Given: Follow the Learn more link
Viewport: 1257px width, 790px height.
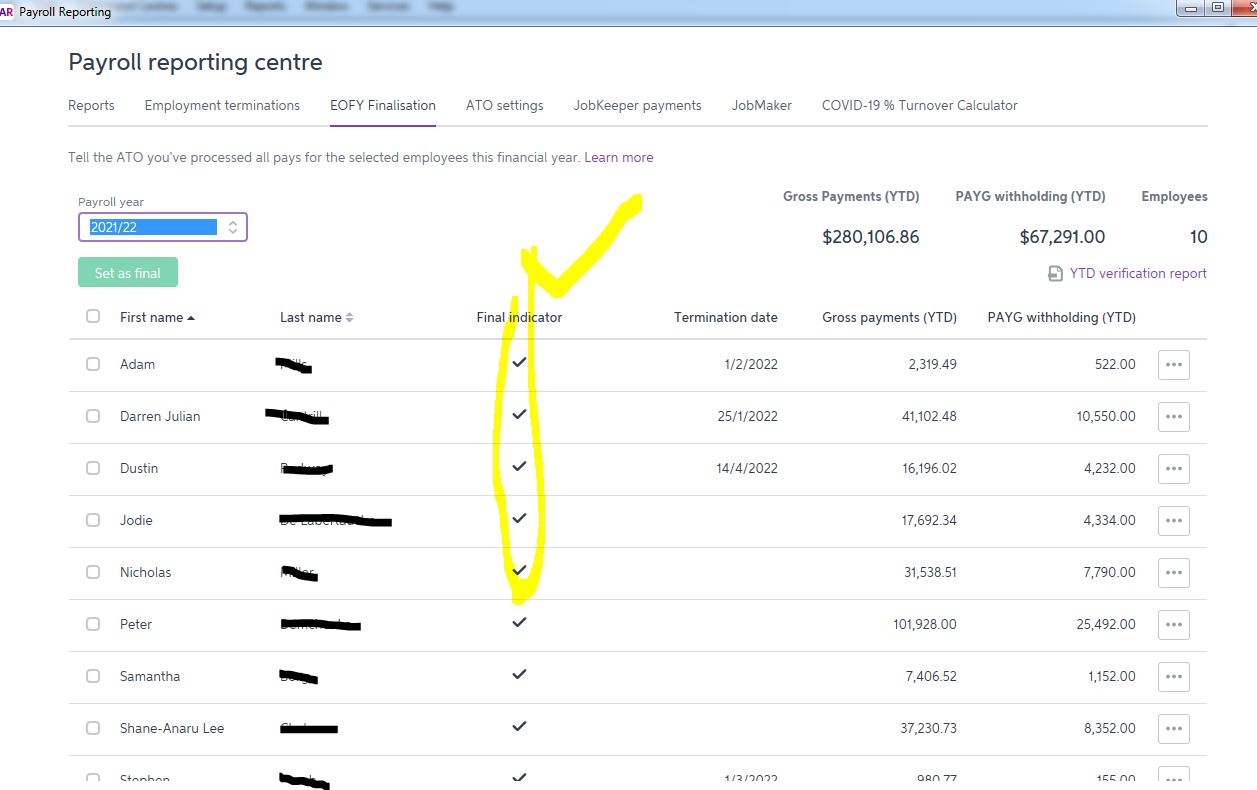Looking at the screenshot, I should pyautogui.click(x=618, y=157).
